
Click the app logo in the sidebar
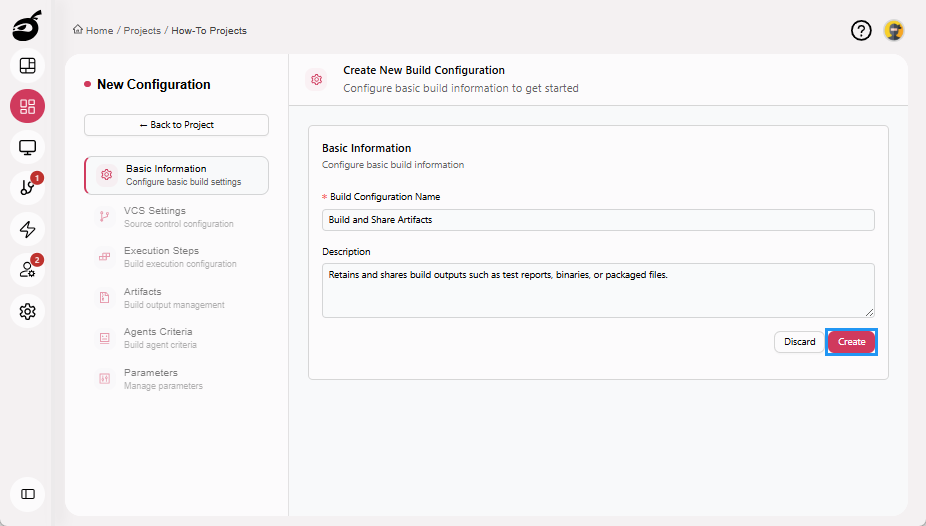[27, 25]
